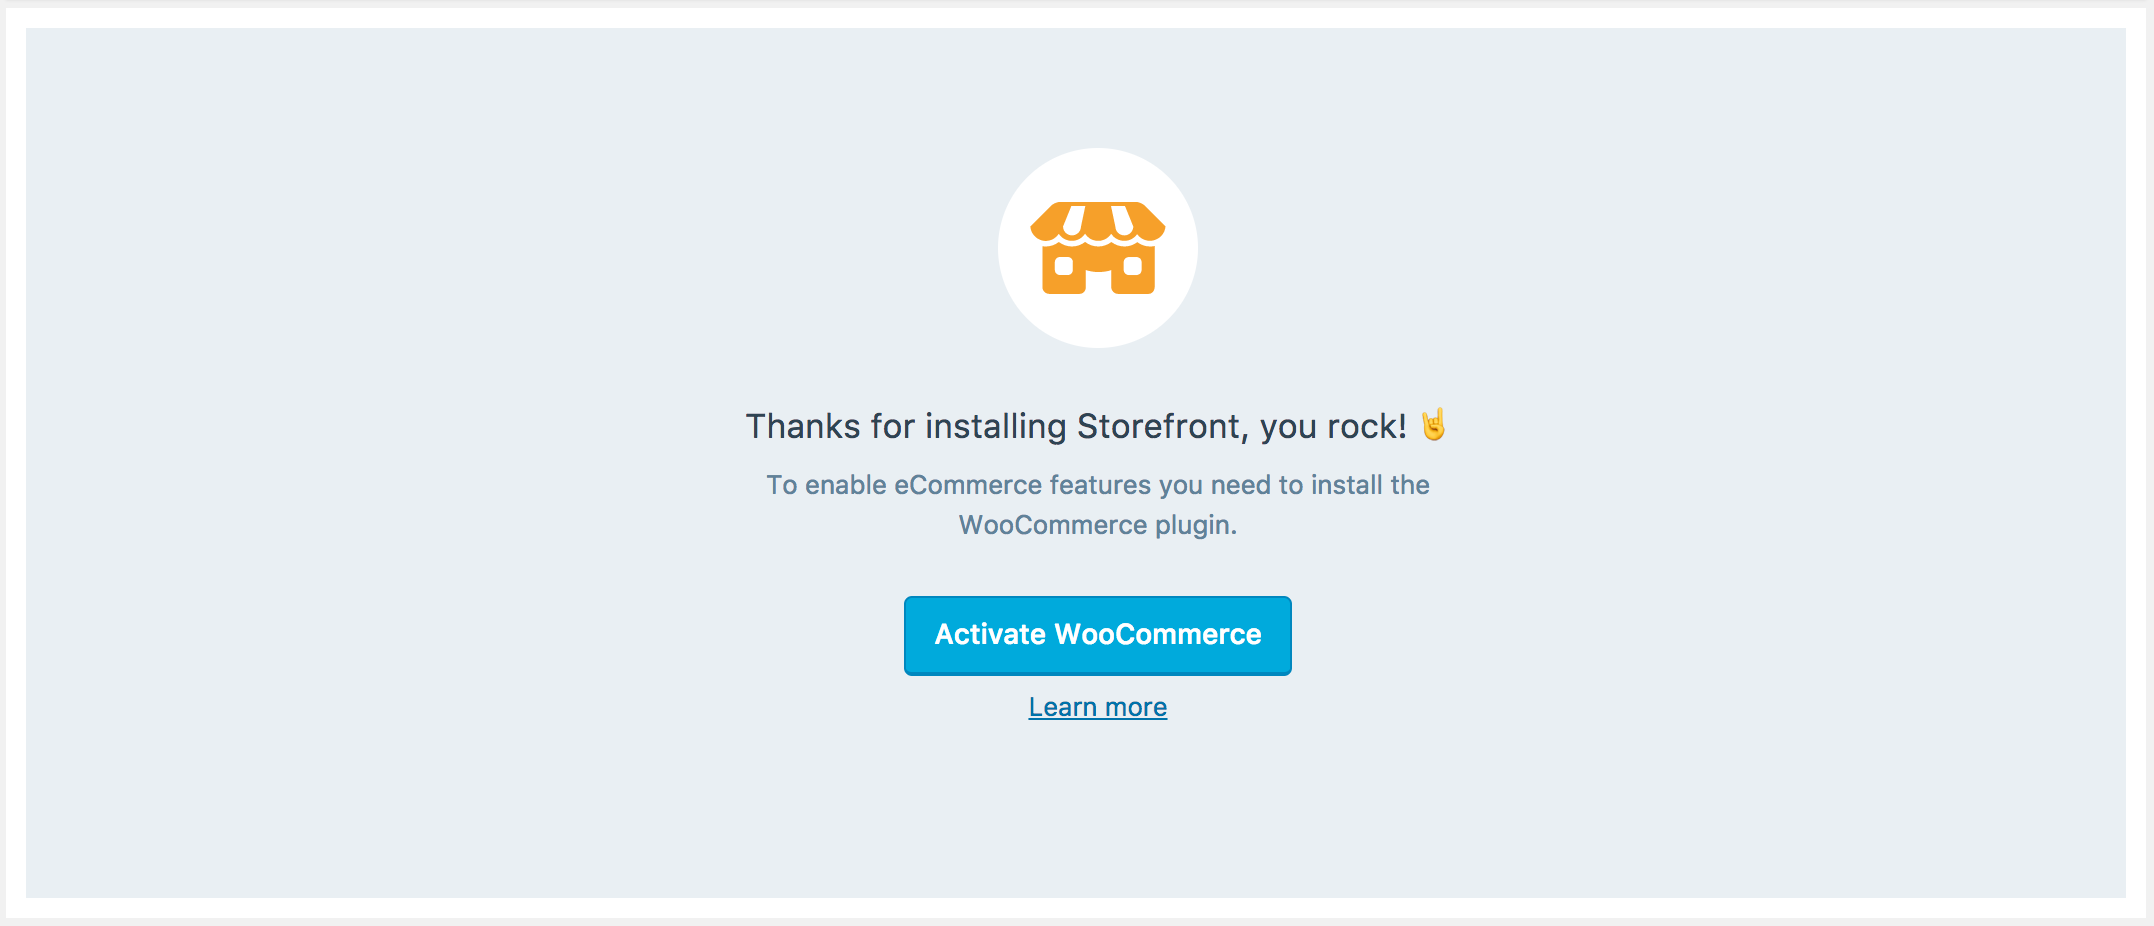Click the rock-on hand emoji
Viewport: 2154px width, 926px height.
point(1433,425)
